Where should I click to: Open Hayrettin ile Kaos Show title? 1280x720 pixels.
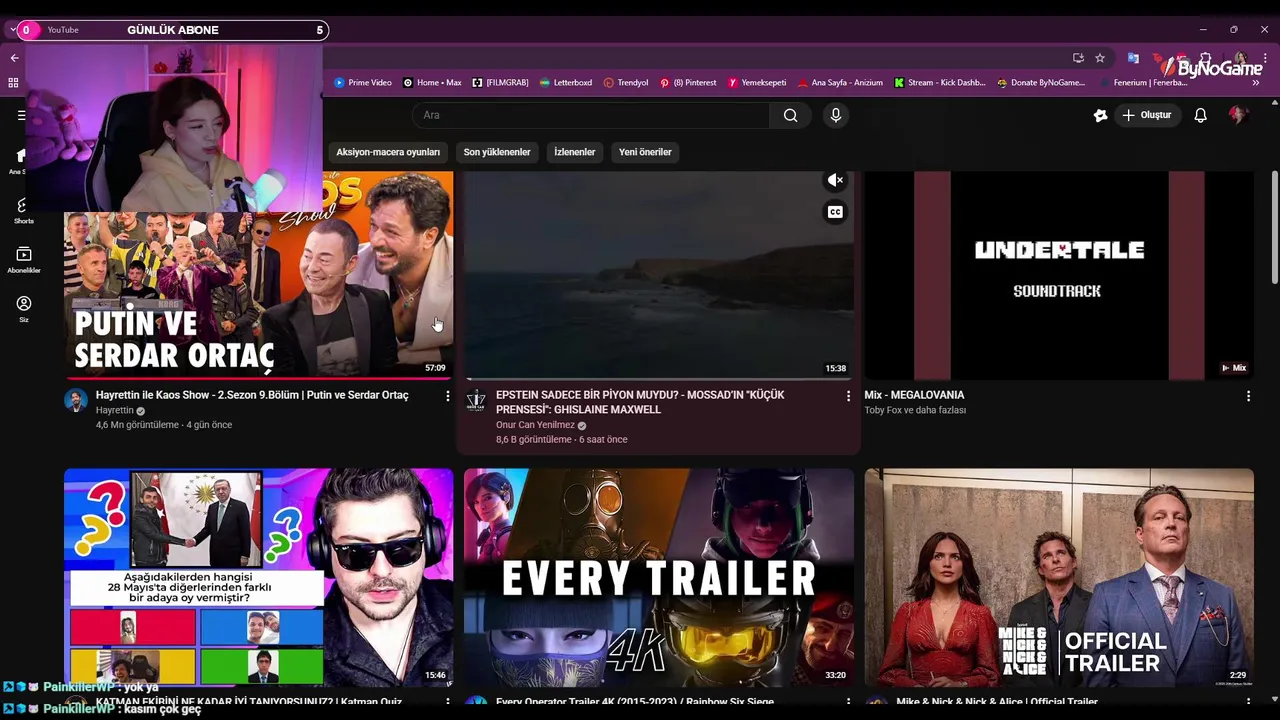pyautogui.click(x=252, y=395)
